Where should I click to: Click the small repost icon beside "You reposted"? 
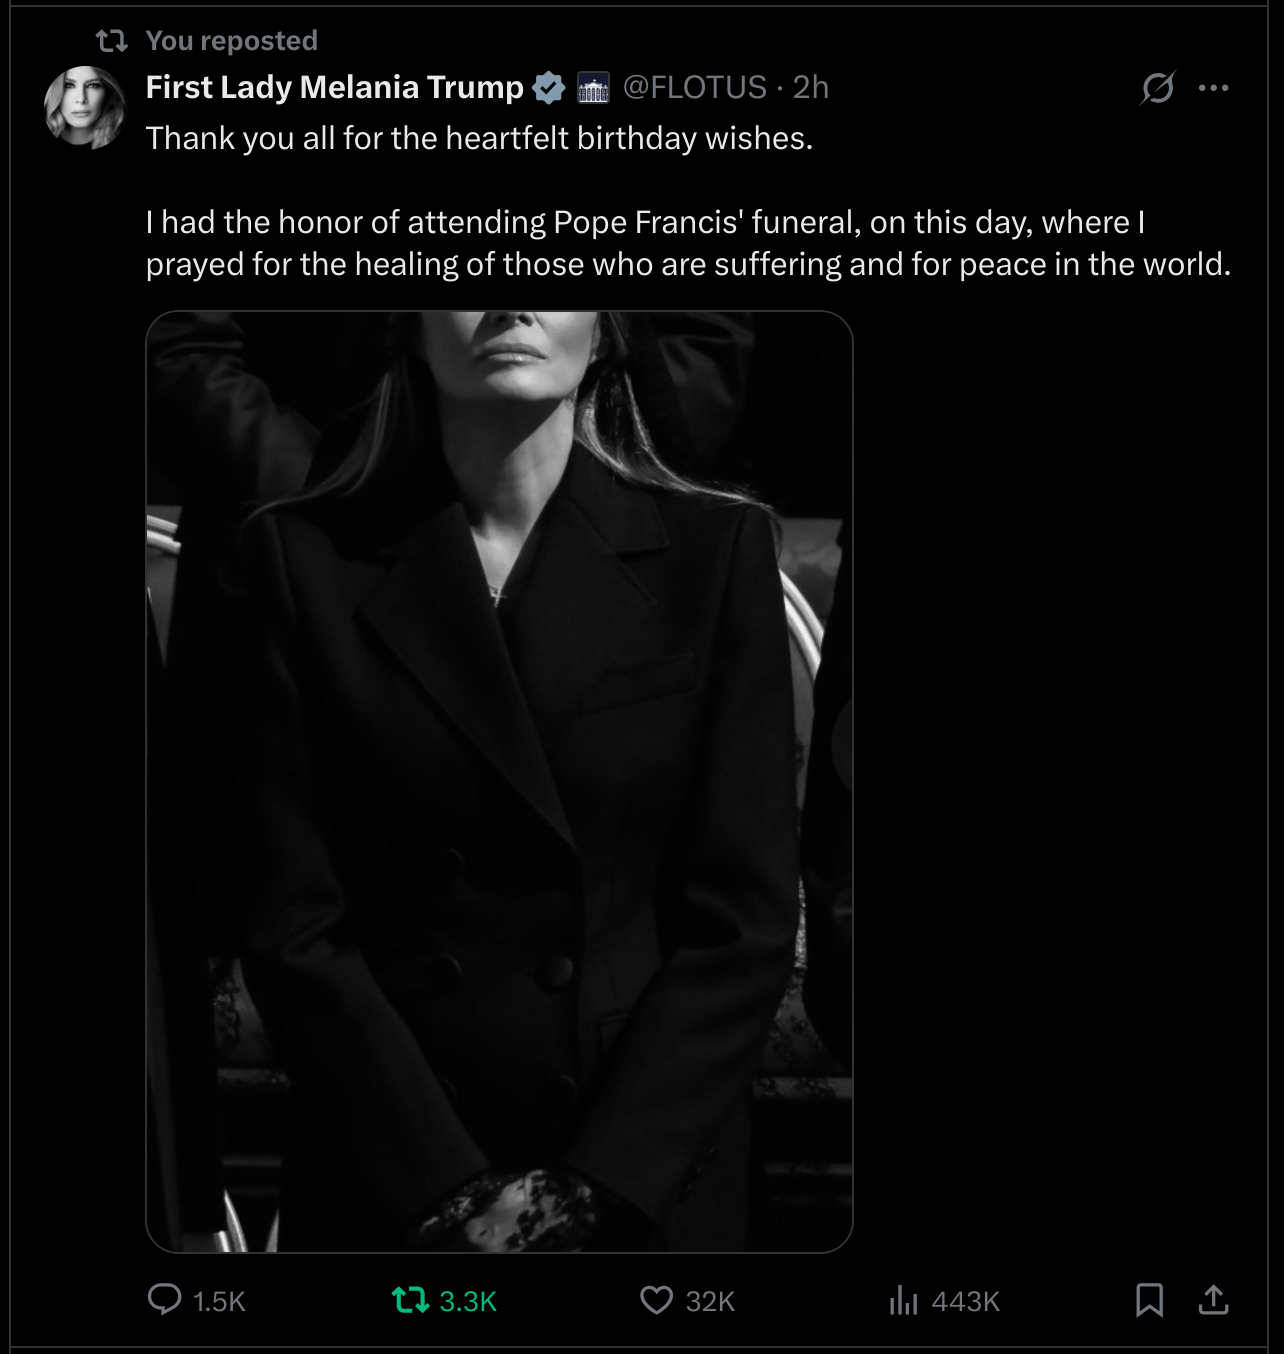111,41
